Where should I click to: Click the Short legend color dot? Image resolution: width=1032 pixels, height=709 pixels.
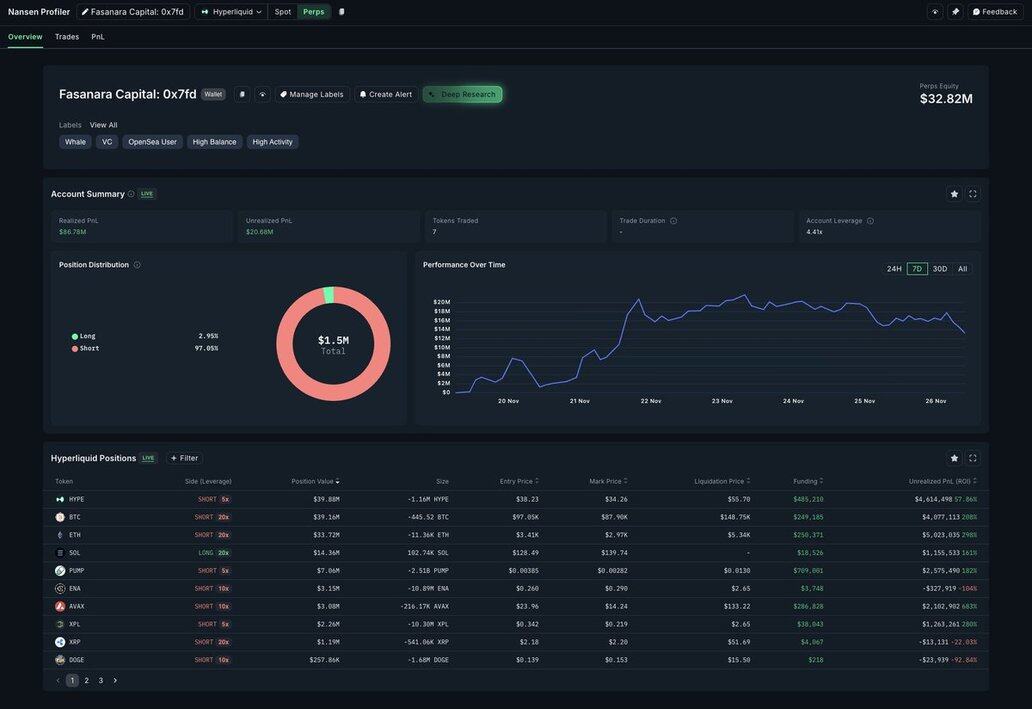(75, 348)
